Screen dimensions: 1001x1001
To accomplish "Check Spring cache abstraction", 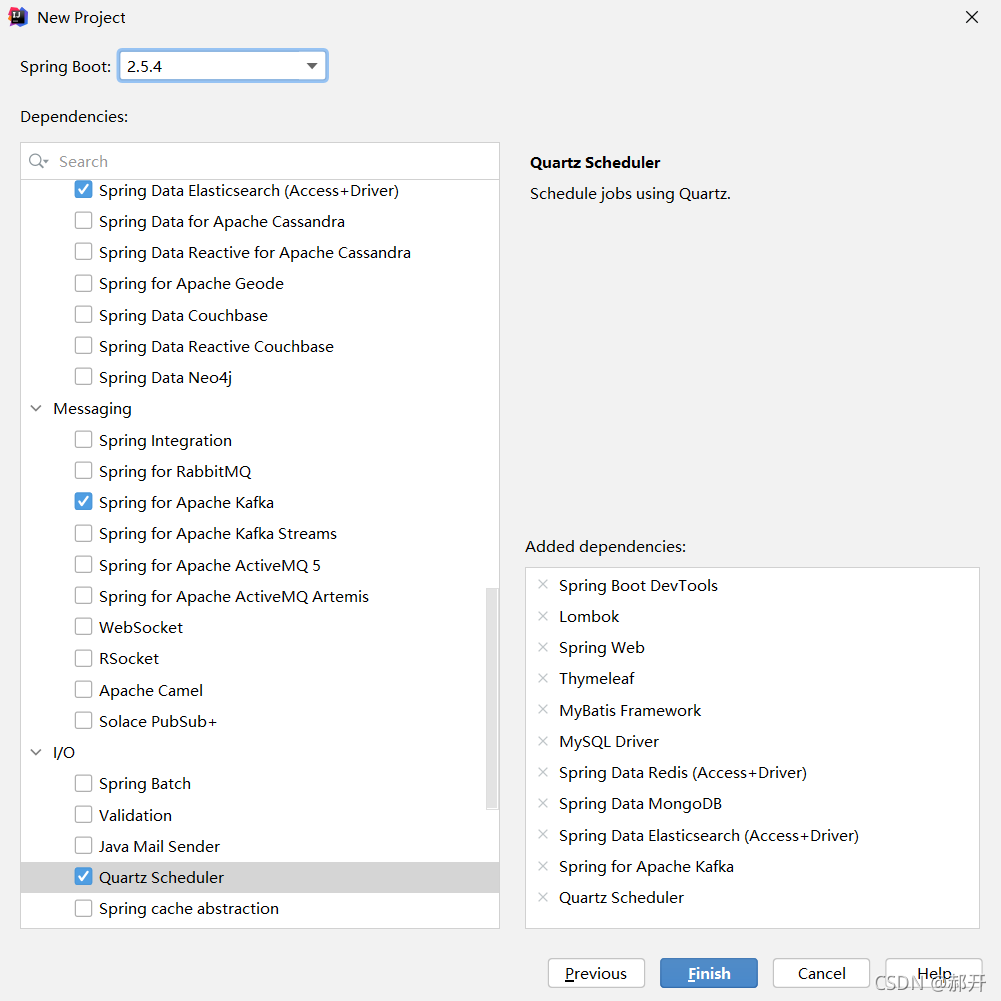I will pos(83,908).
